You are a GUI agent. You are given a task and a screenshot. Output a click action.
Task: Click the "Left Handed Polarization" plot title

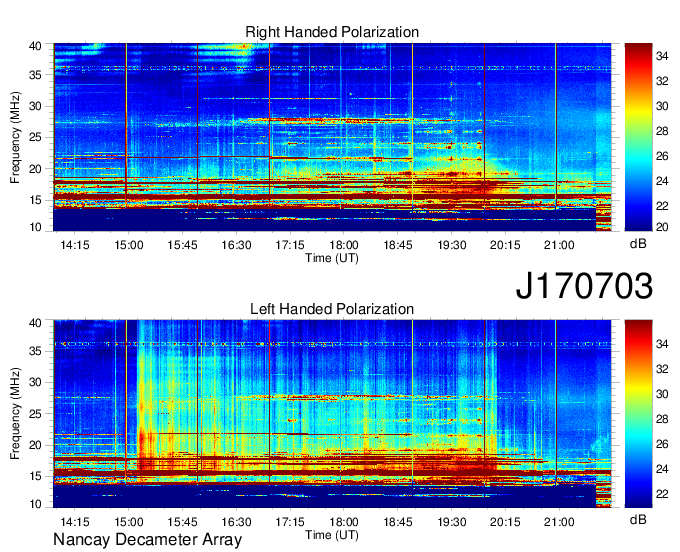coord(332,309)
